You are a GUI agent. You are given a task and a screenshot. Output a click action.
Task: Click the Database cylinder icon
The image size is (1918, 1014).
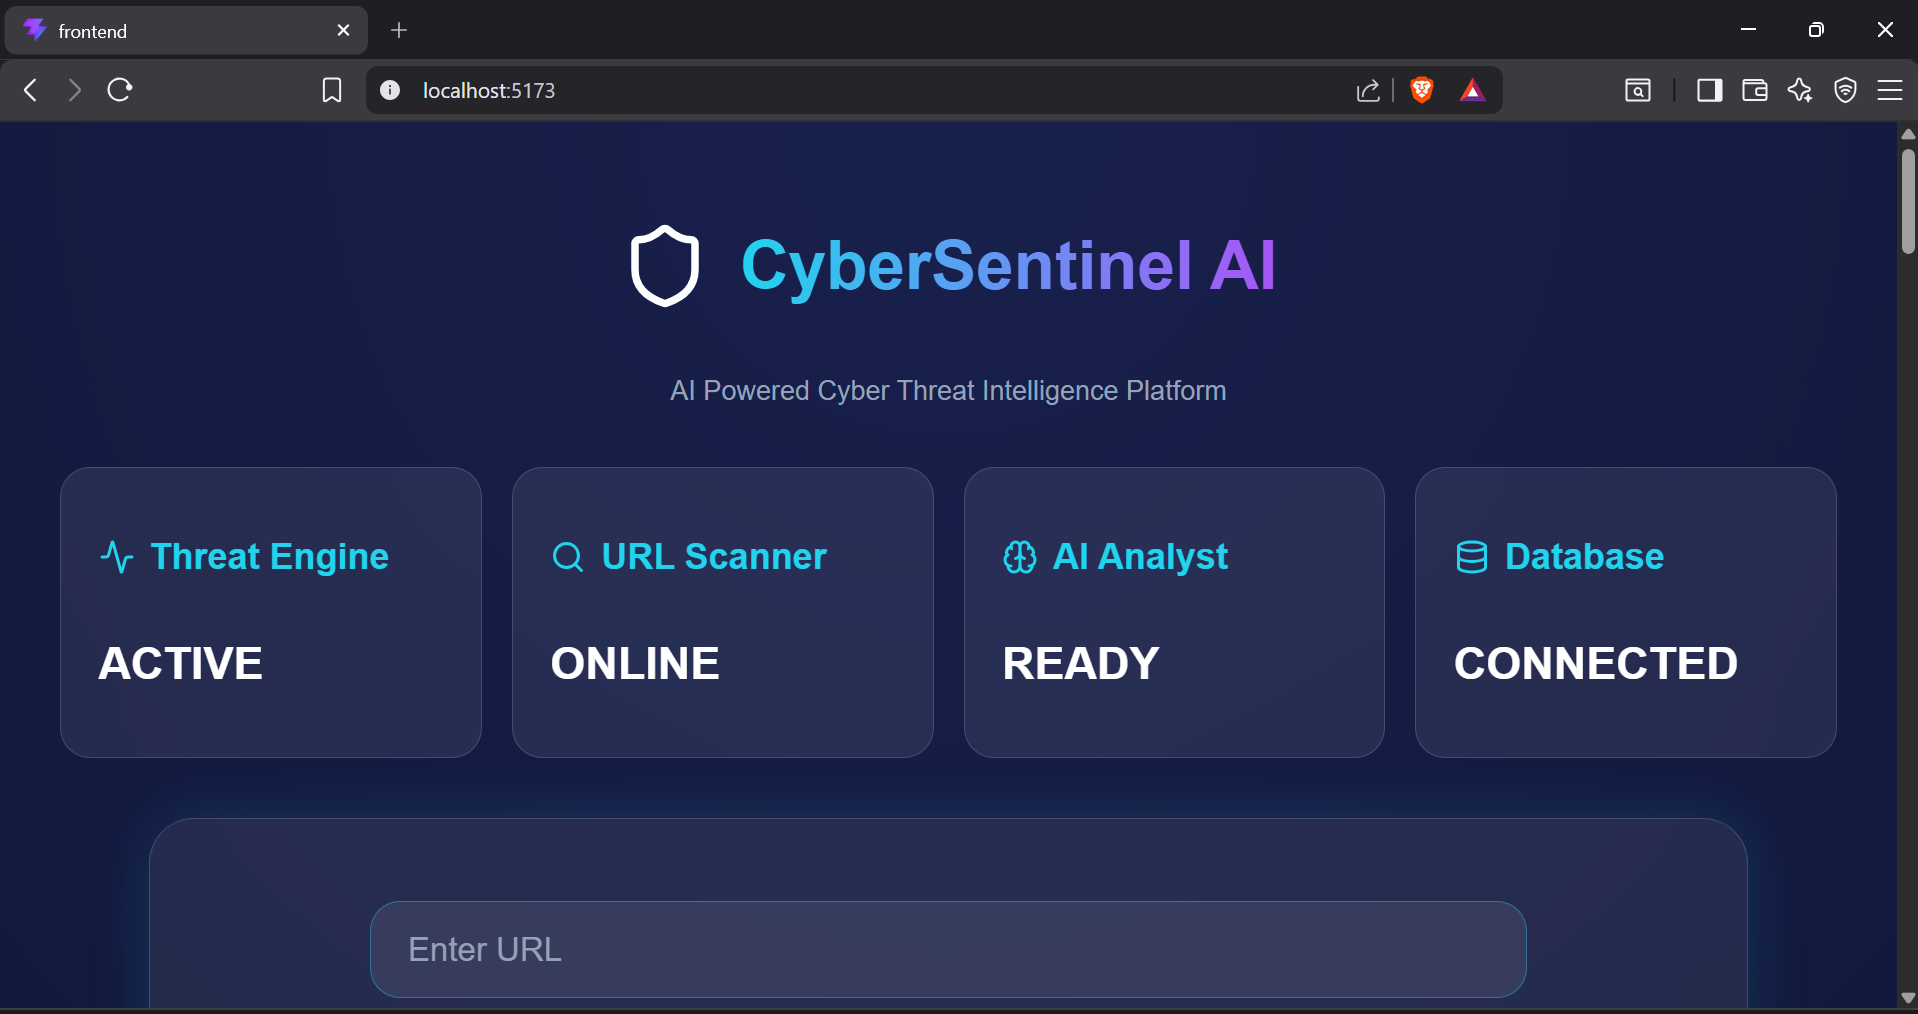[1472, 557]
